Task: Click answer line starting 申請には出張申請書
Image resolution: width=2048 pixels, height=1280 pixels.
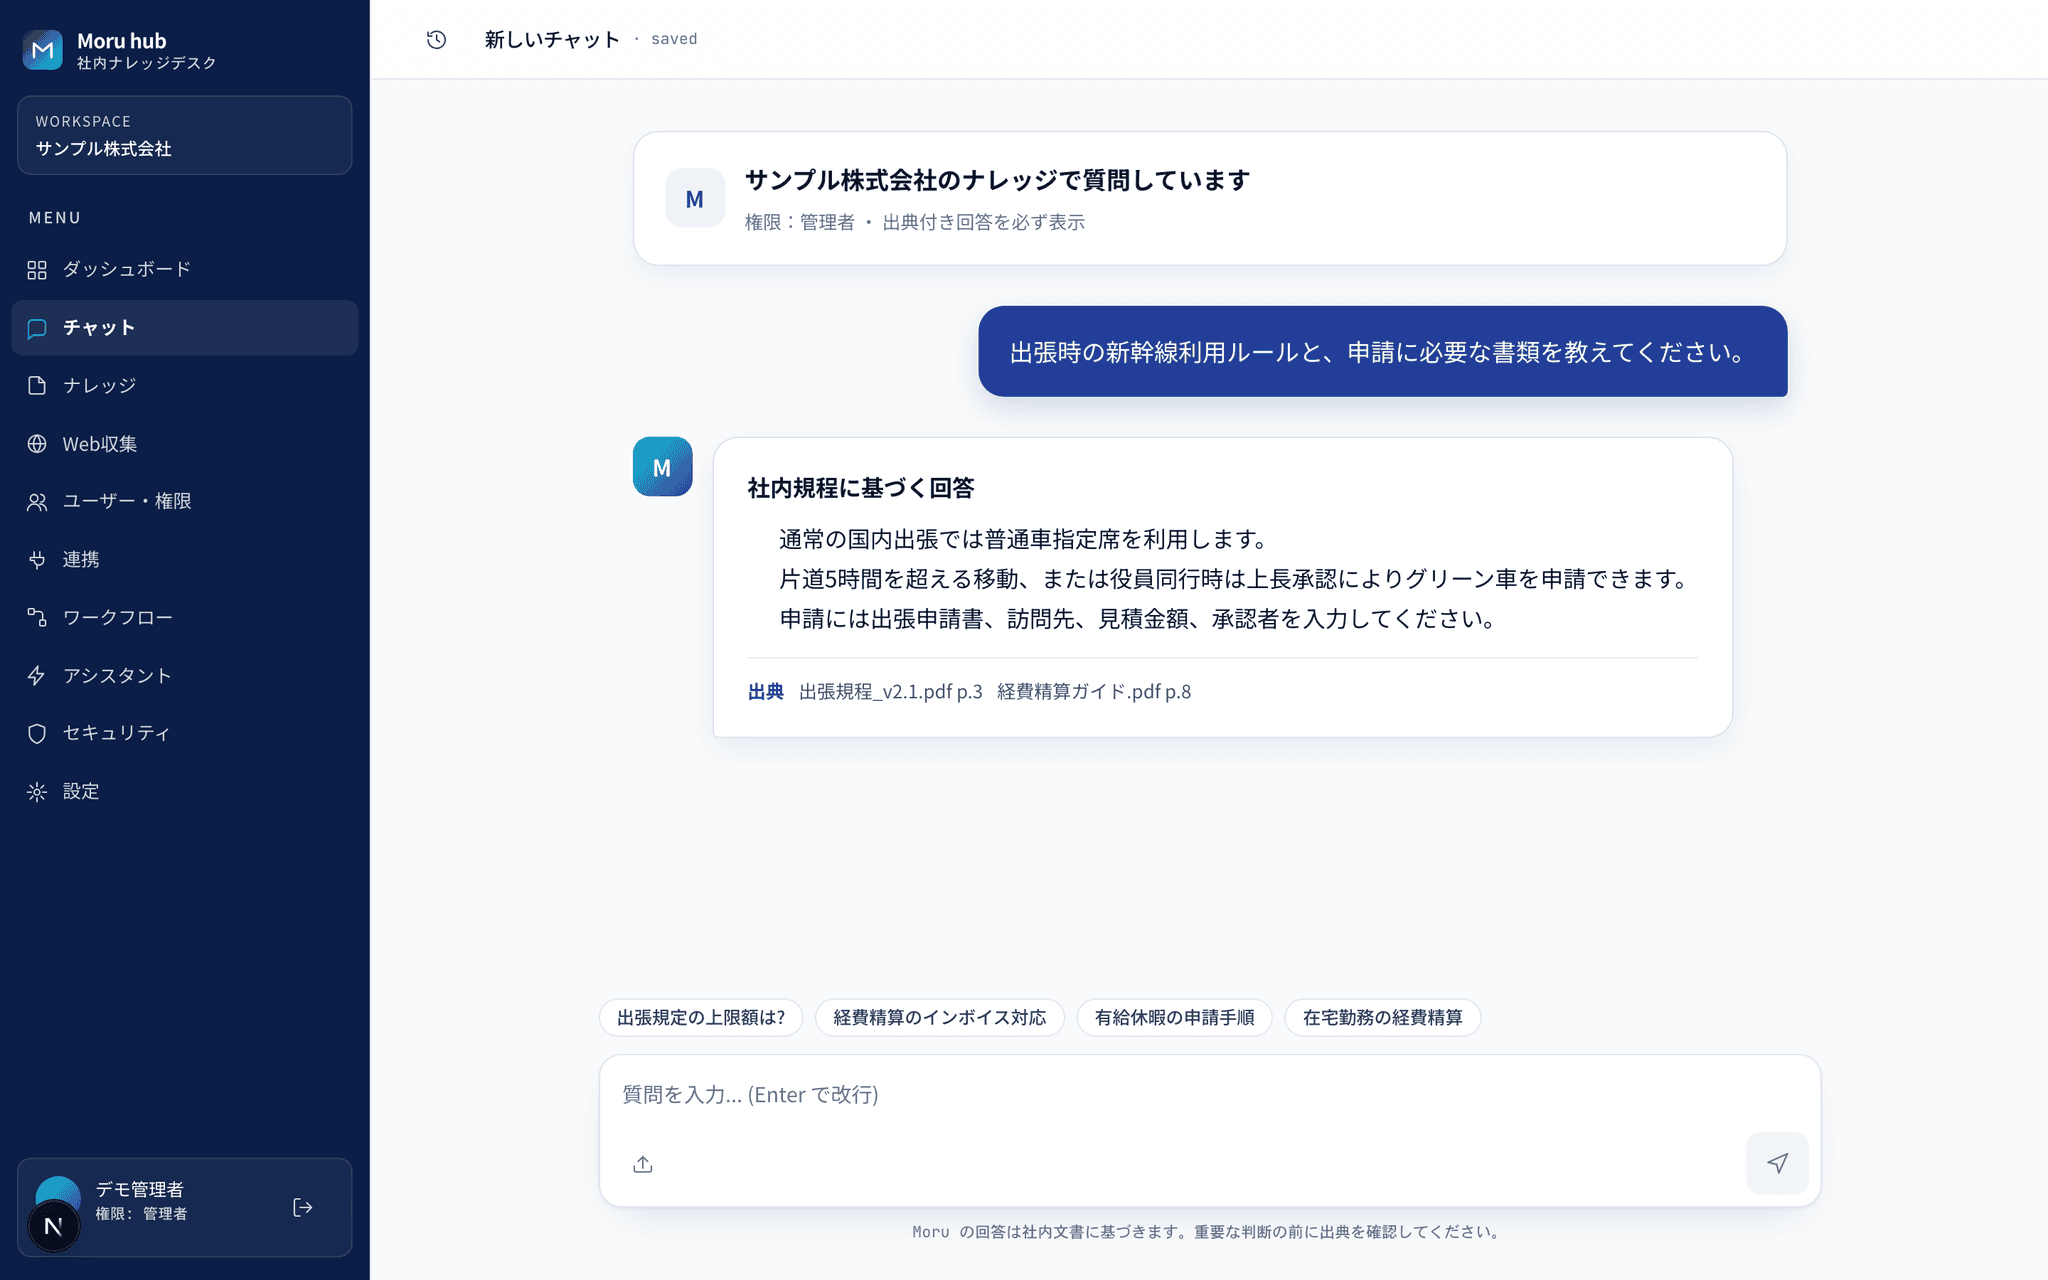Action: [x=1137, y=619]
